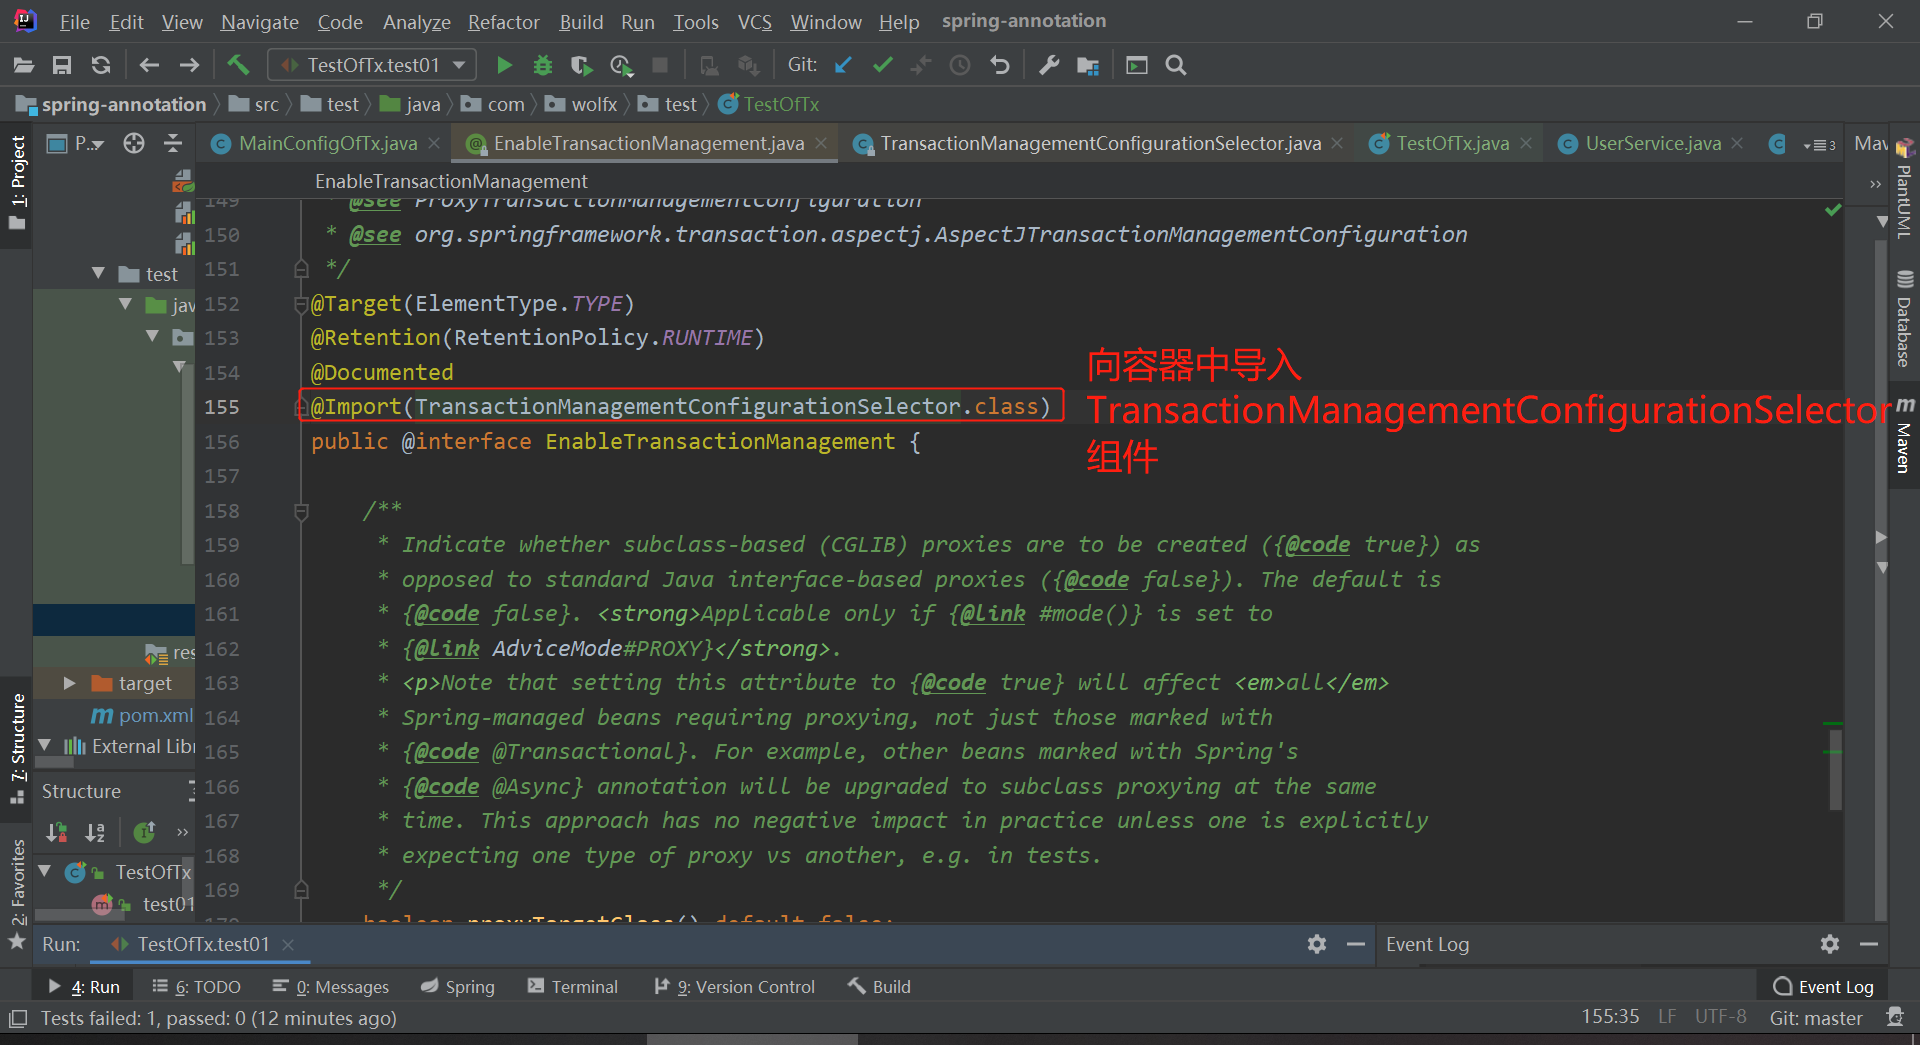This screenshot has width=1920, height=1045.
Task: Click the Git update project arrow
Action: (x=843, y=65)
